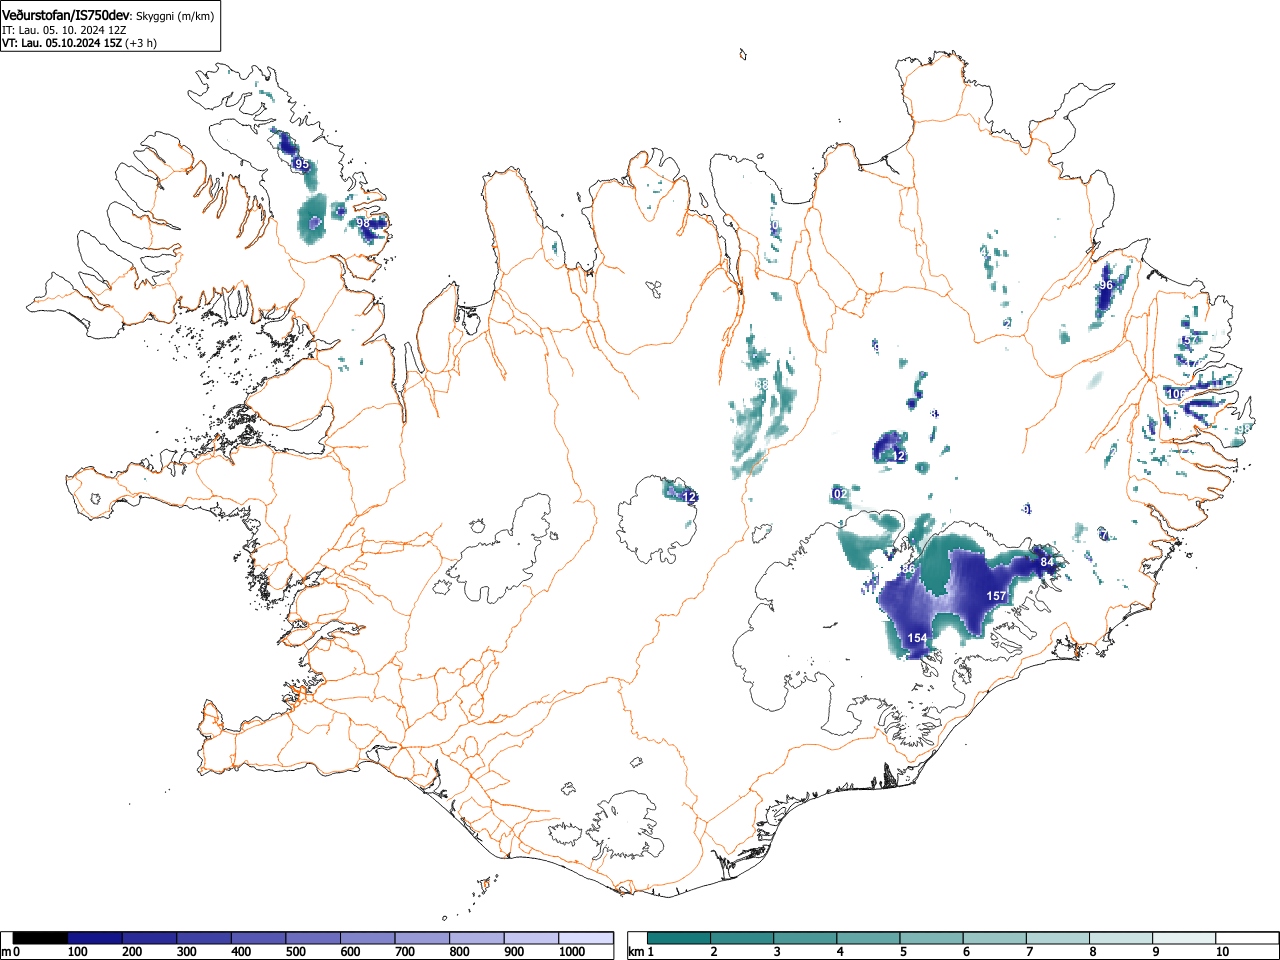1280x960 pixels.
Task: Click the '5' tick label on km legend
Action: tap(902, 952)
